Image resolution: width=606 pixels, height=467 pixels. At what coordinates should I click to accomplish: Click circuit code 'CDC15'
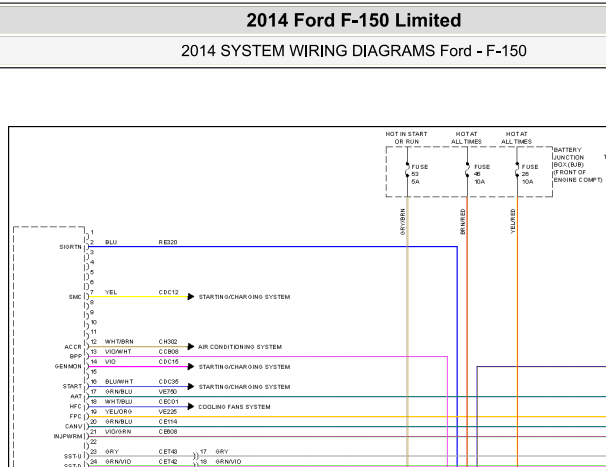(169, 361)
